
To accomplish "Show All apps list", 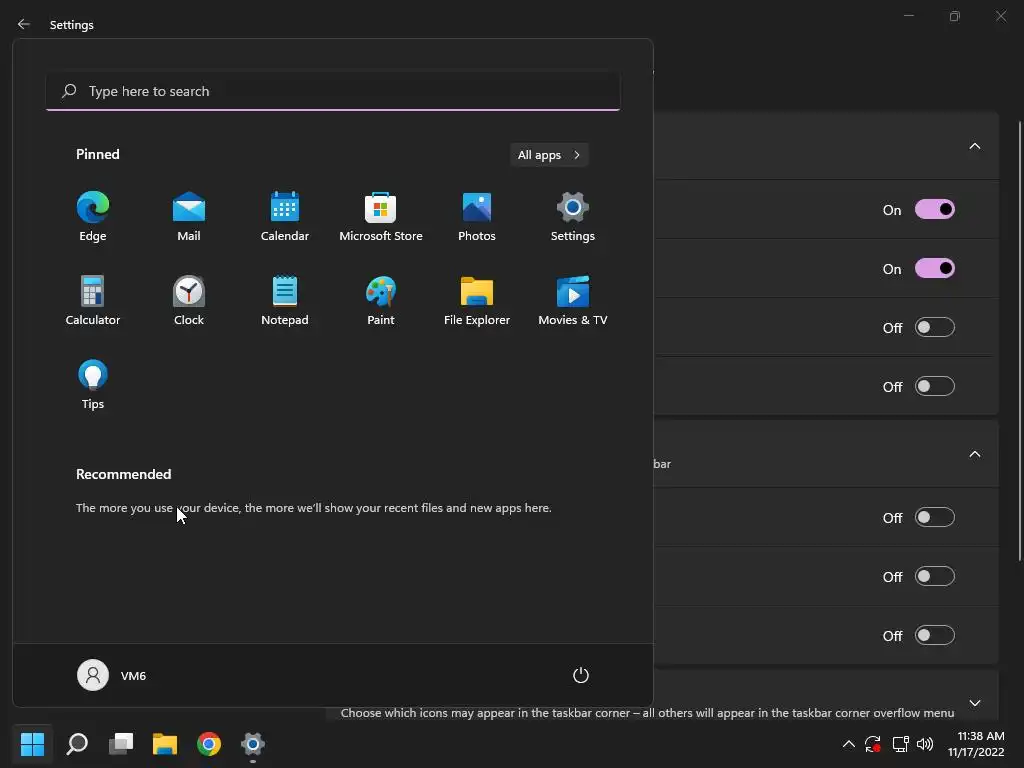I will tap(549, 155).
